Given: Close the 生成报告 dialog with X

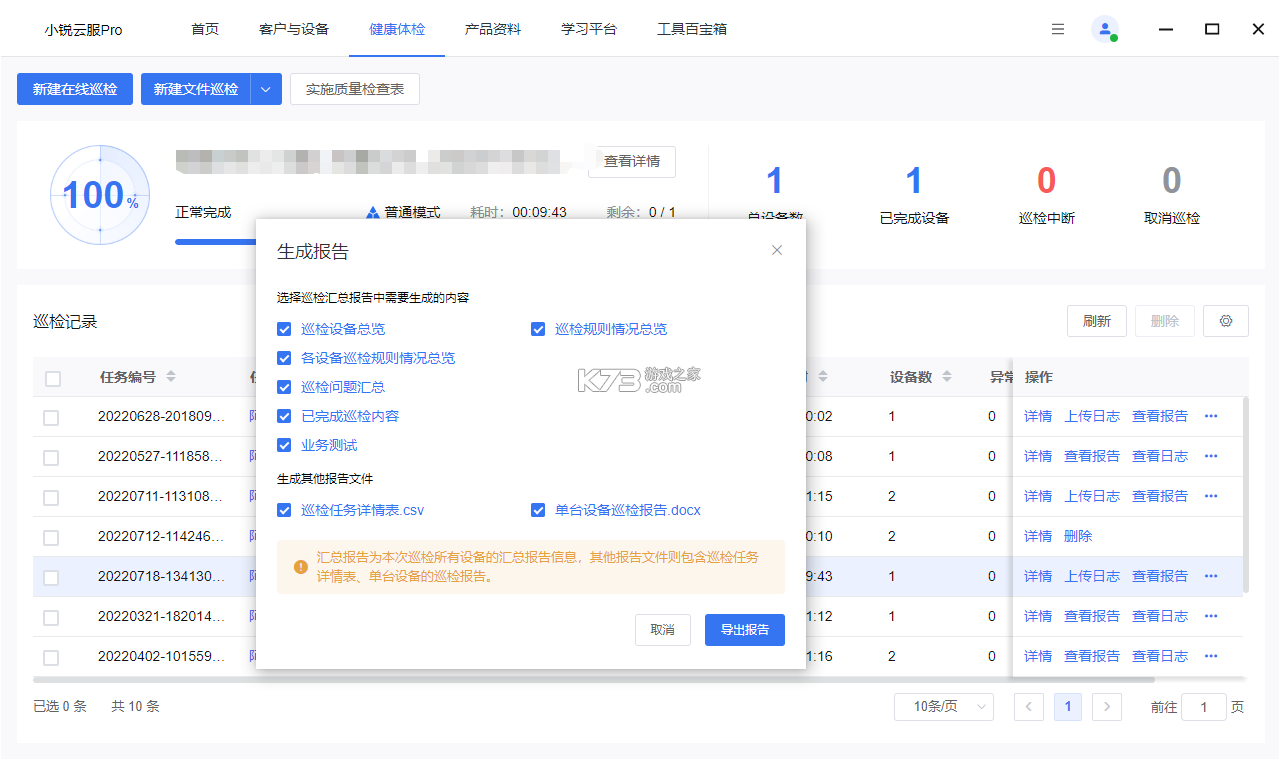Looking at the screenshot, I should click(777, 250).
